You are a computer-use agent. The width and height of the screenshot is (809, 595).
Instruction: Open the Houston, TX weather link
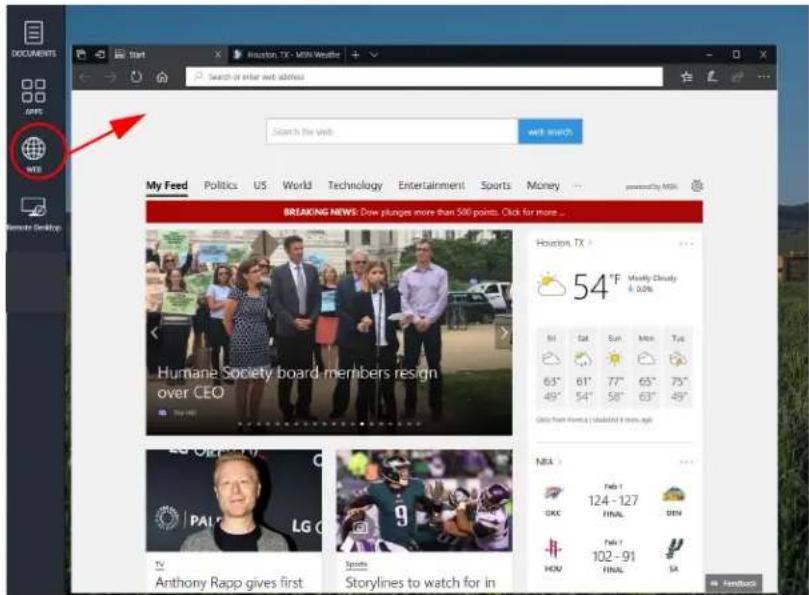[560, 243]
